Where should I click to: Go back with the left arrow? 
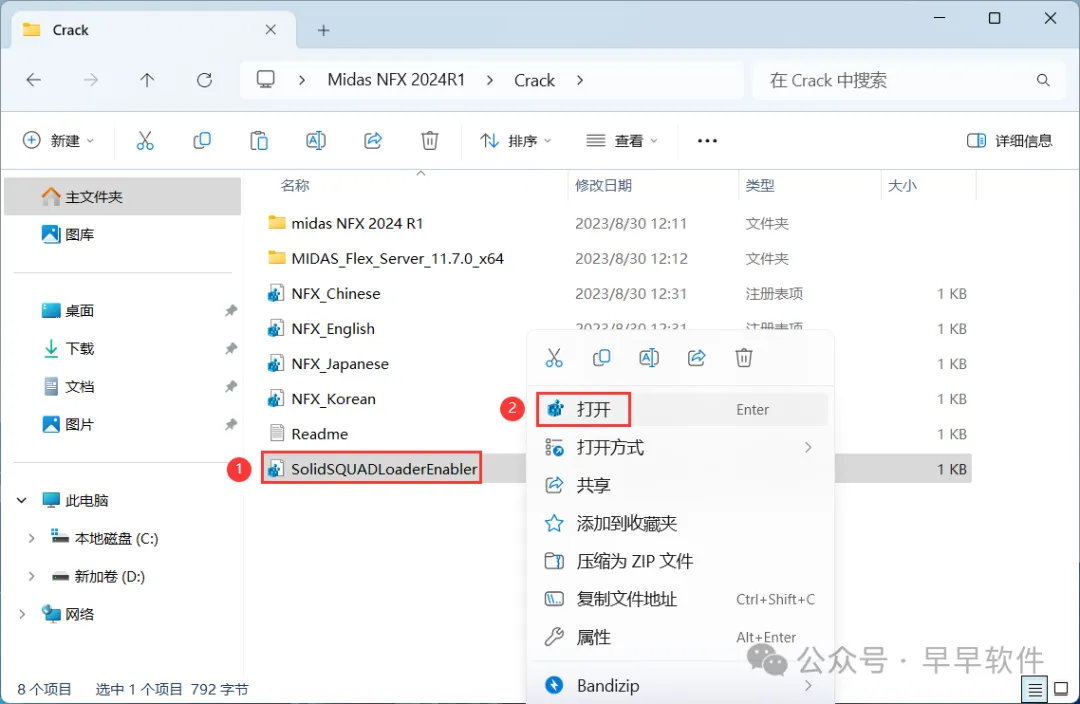pos(33,80)
